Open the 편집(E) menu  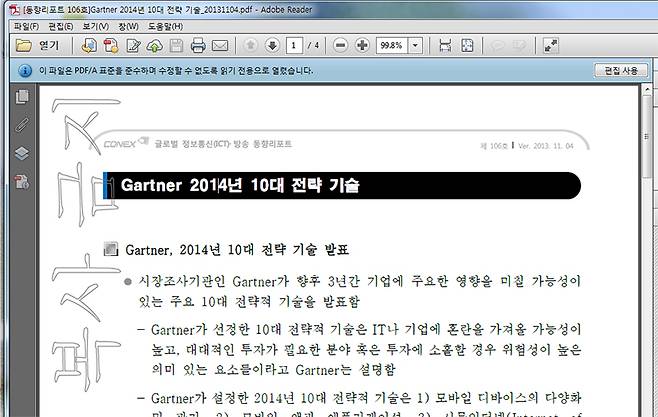tap(61, 26)
